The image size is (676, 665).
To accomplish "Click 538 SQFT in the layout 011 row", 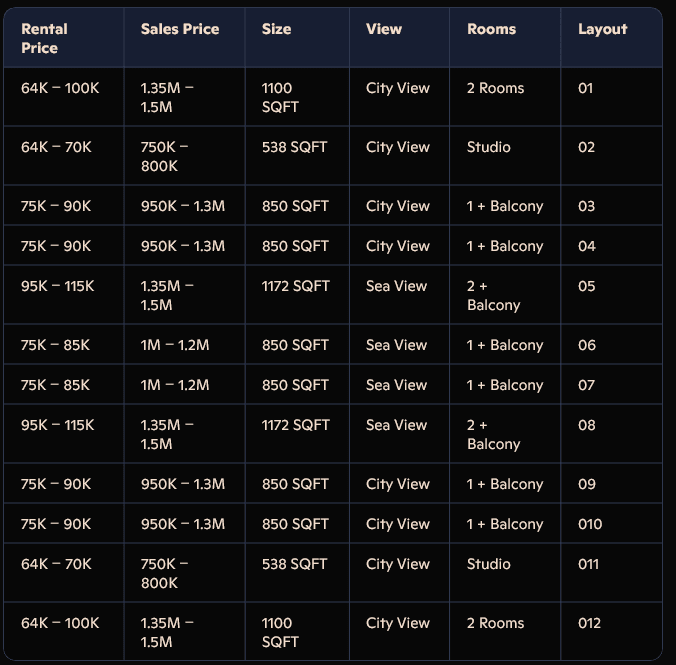I will click(294, 564).
